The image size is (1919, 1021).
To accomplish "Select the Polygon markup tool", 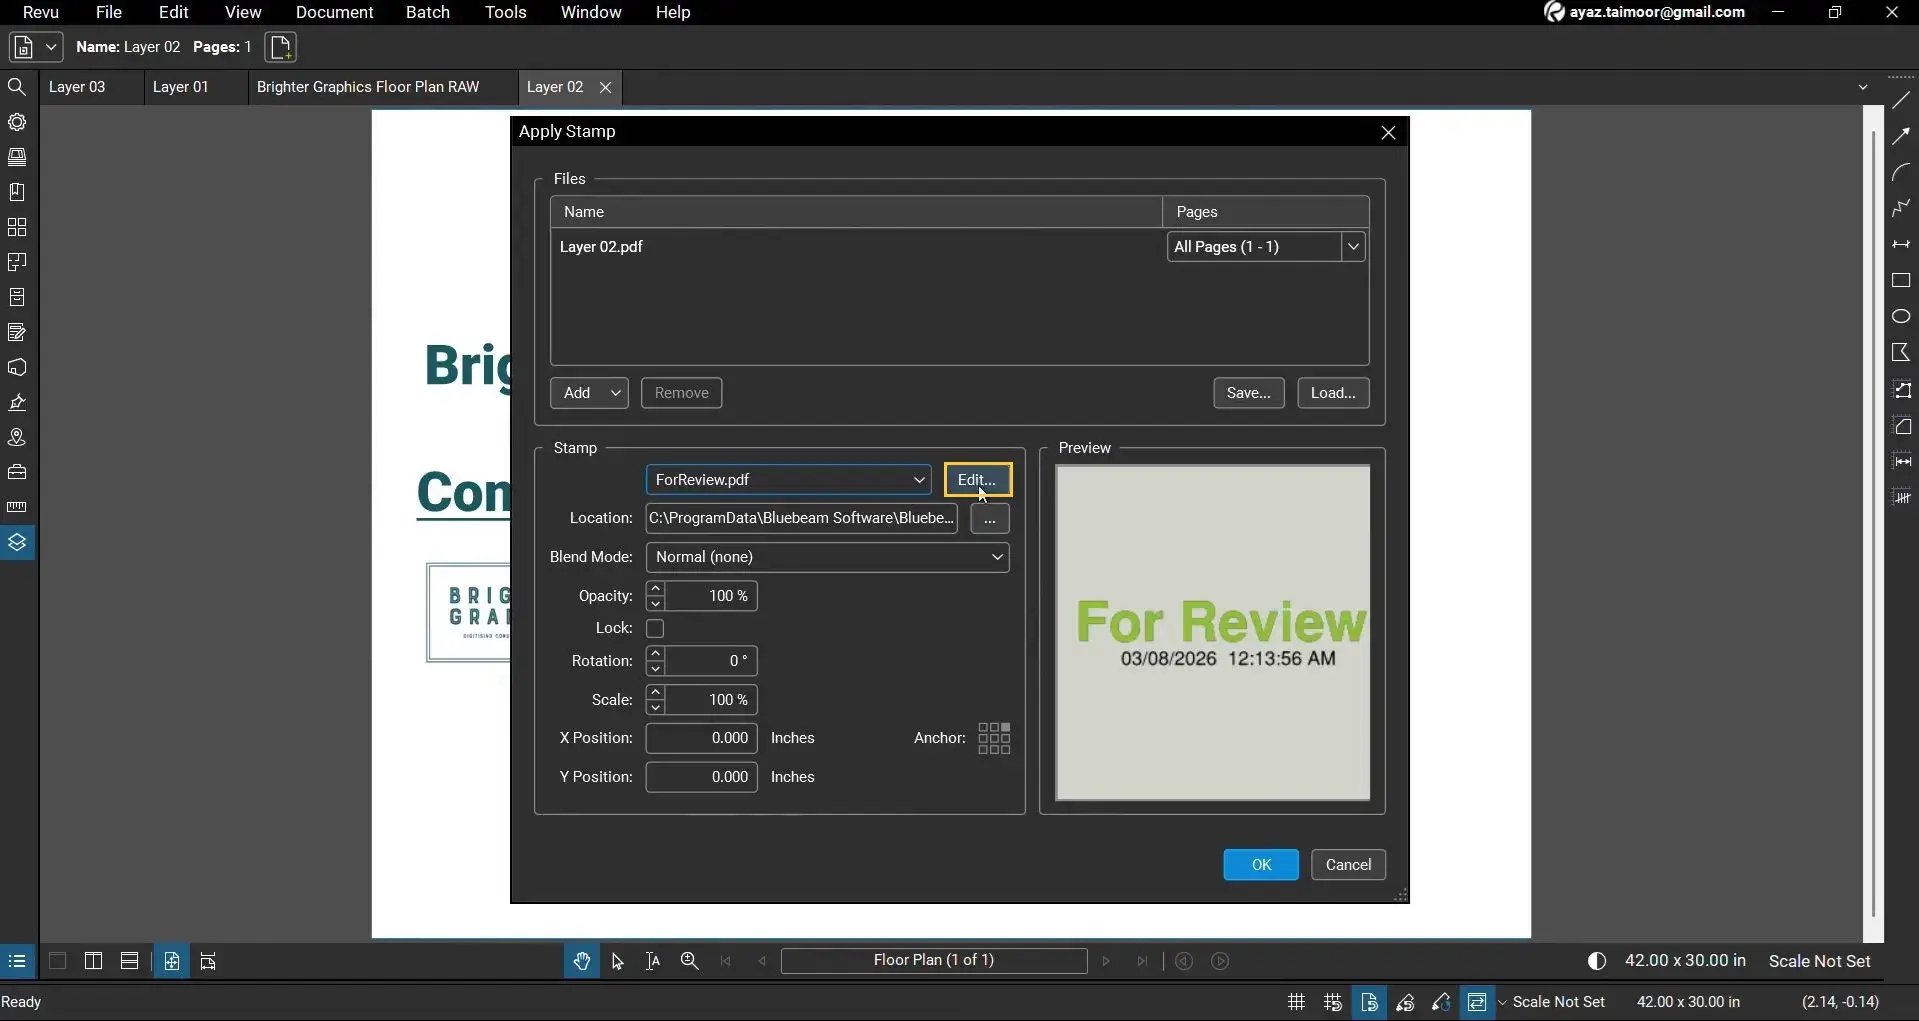I will [x=1901, y=353].
